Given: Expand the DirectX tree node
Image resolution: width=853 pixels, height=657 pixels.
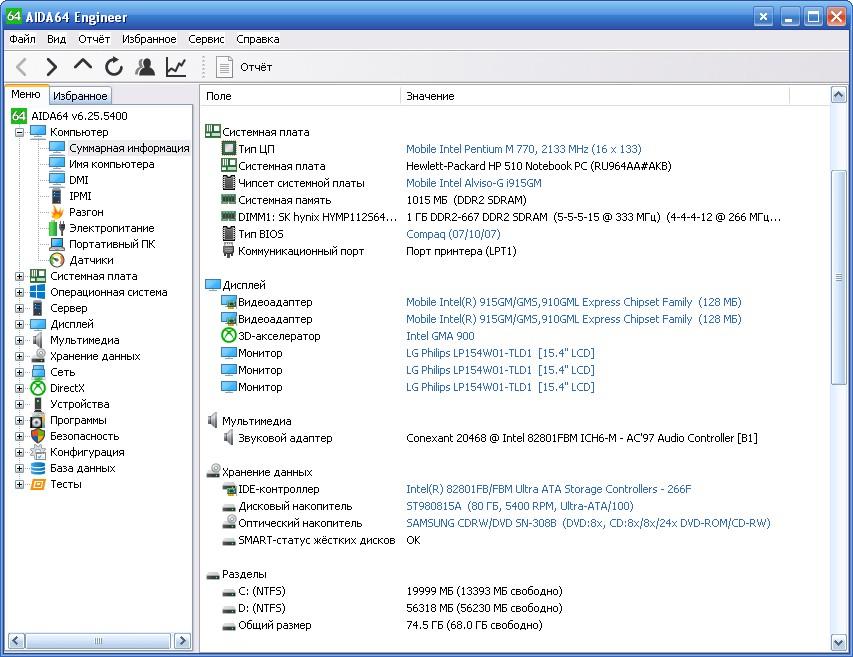Looking at the screenshot, I should tap(20, 388).
